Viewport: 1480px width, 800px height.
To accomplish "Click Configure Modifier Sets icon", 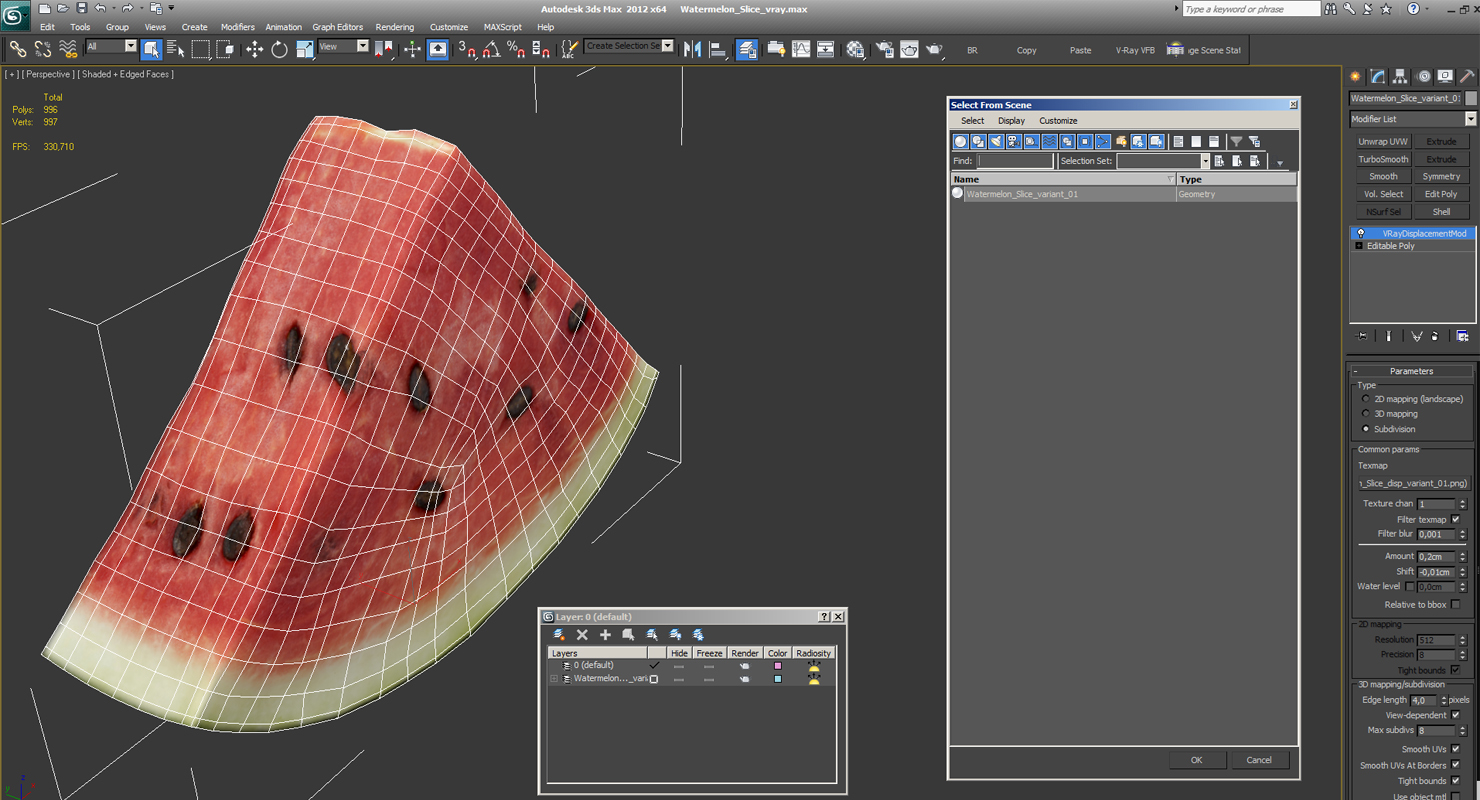I will (x=1462, y=336).
